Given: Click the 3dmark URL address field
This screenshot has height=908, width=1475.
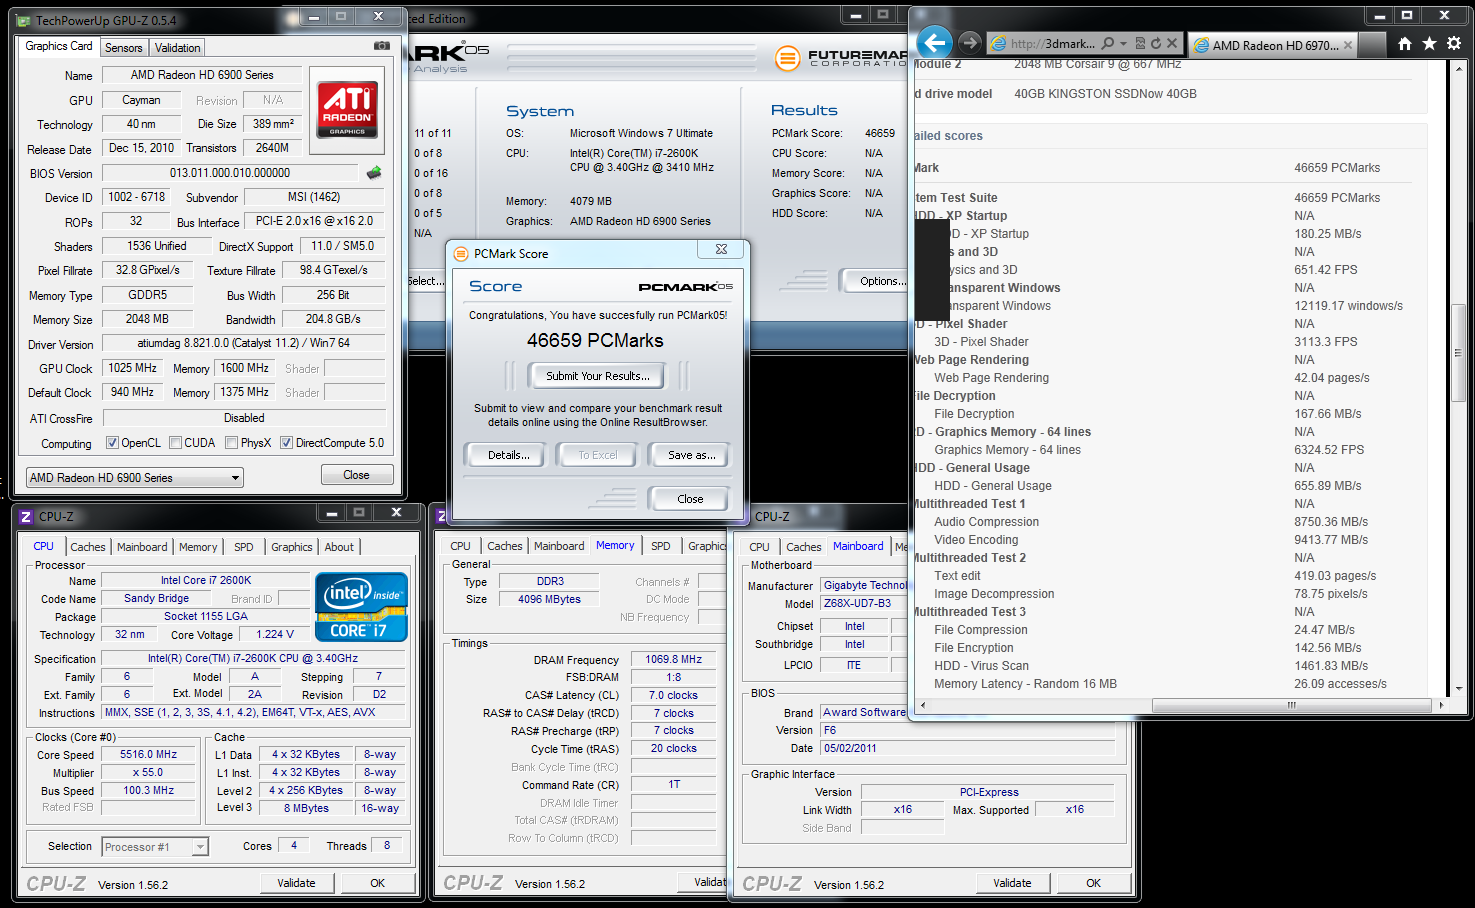Looking at the screenshot, I should tap(1053, 44).
